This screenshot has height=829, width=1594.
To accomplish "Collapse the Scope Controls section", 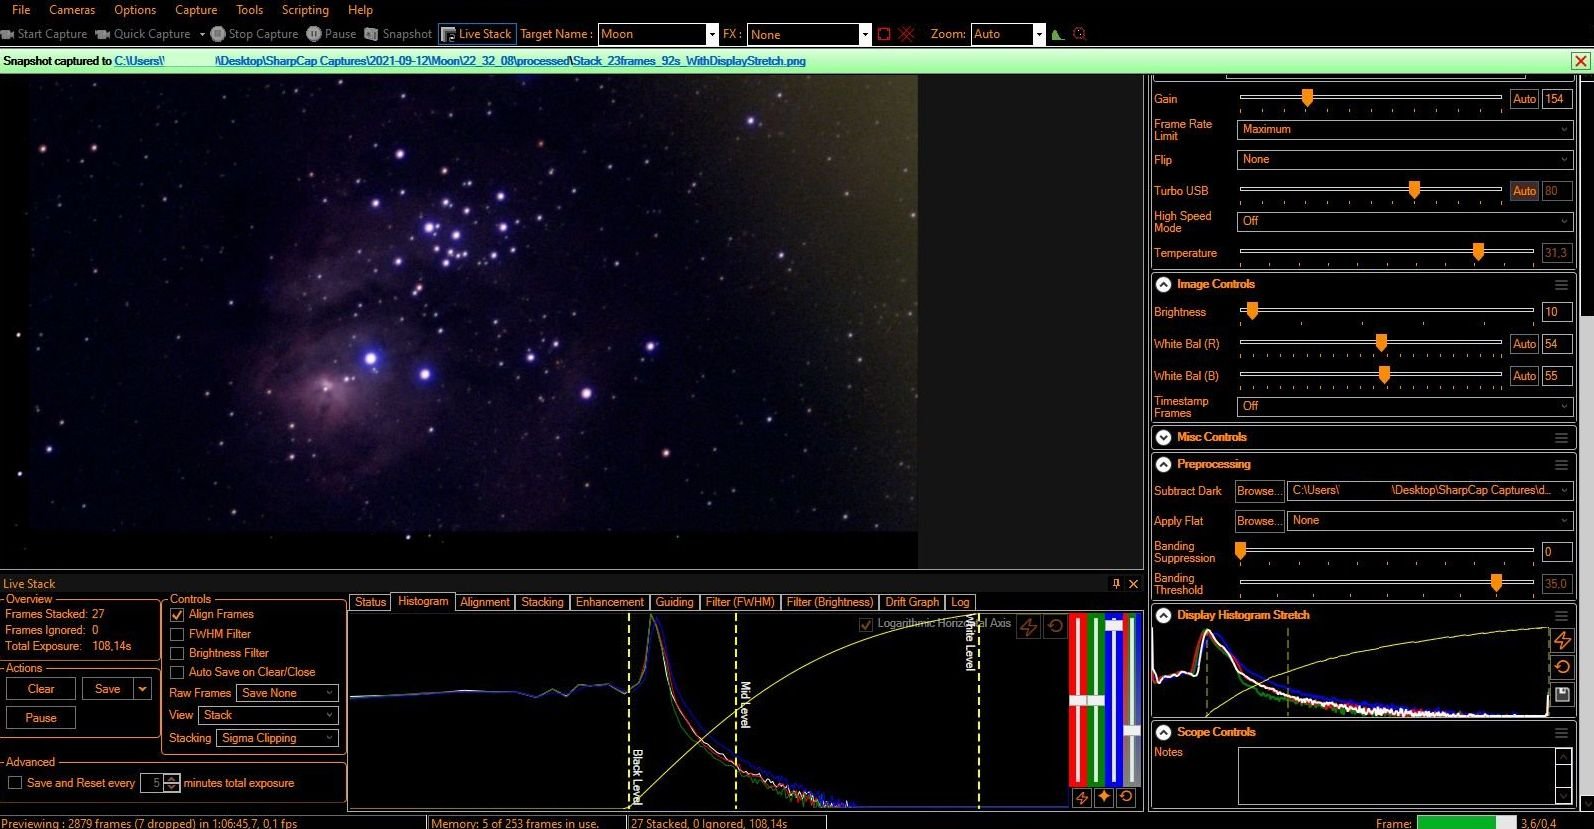I will (1163, 732).
